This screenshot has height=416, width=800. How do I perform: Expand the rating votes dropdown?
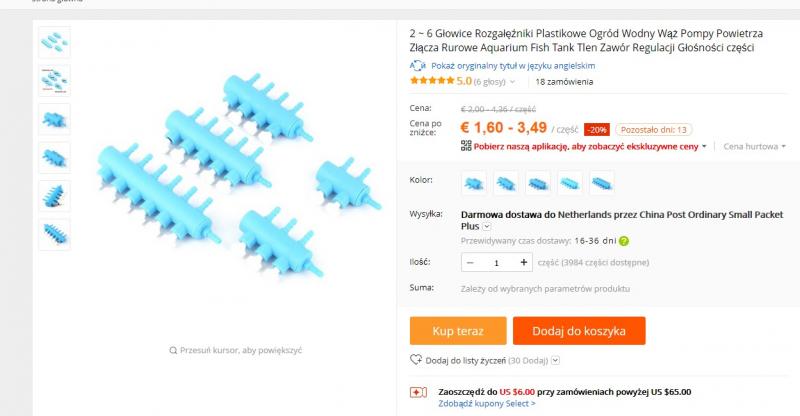click(513, 82)
